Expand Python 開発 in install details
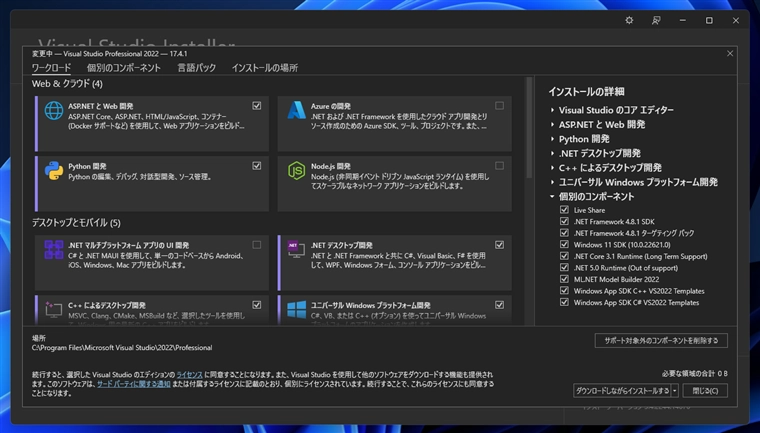The height and width of the screenshot is (433, 760). click(x=552, y=139)
